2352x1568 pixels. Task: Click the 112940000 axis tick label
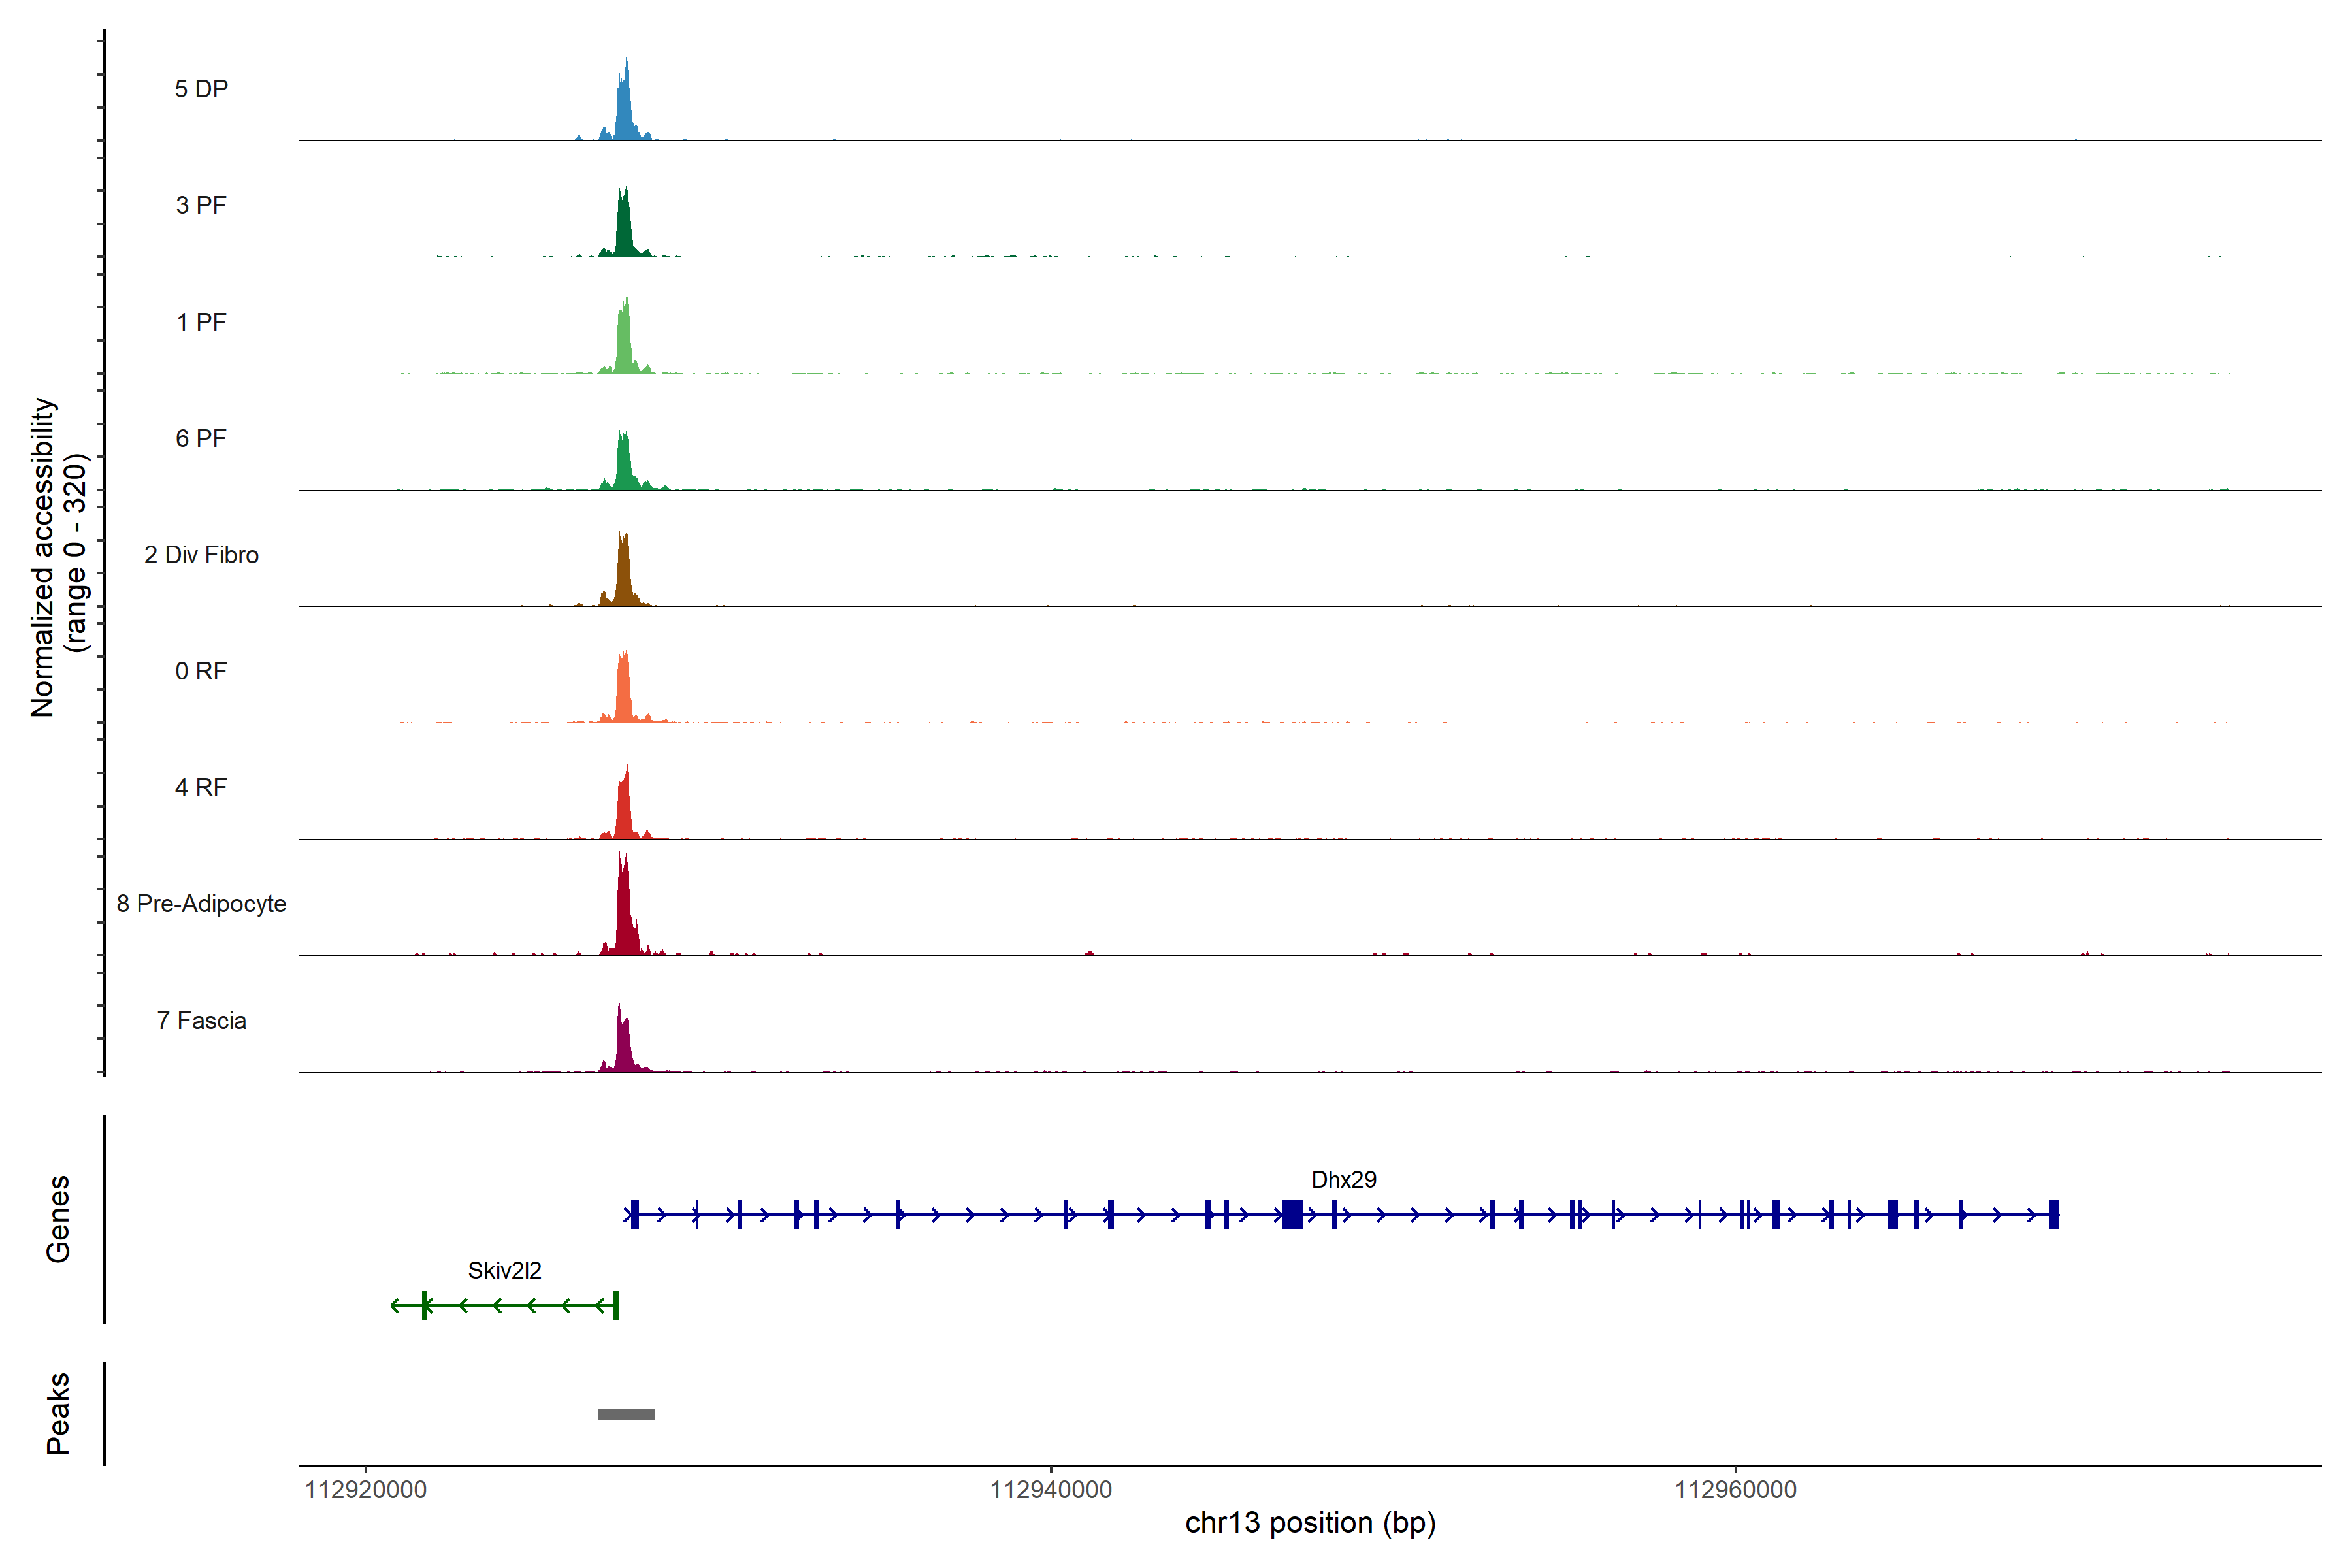point(1050,1490)
